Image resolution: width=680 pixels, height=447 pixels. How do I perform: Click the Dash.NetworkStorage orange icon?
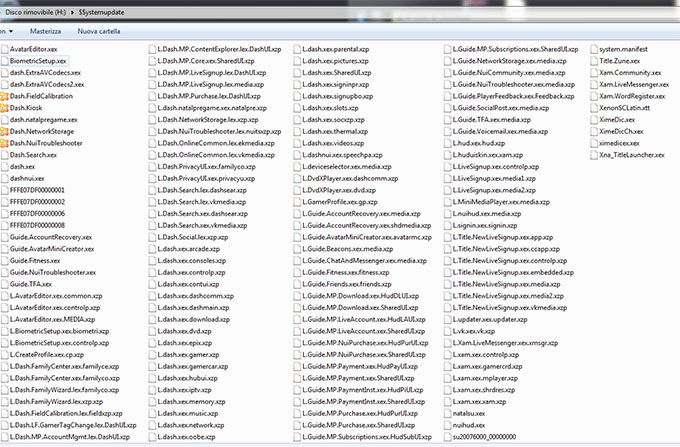pos(5,132)
